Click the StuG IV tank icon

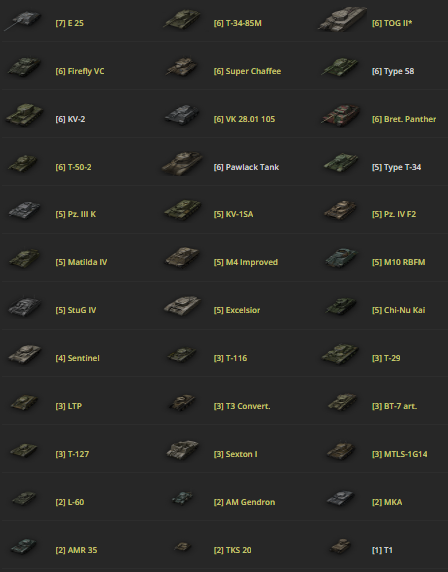tap(24, 306)
